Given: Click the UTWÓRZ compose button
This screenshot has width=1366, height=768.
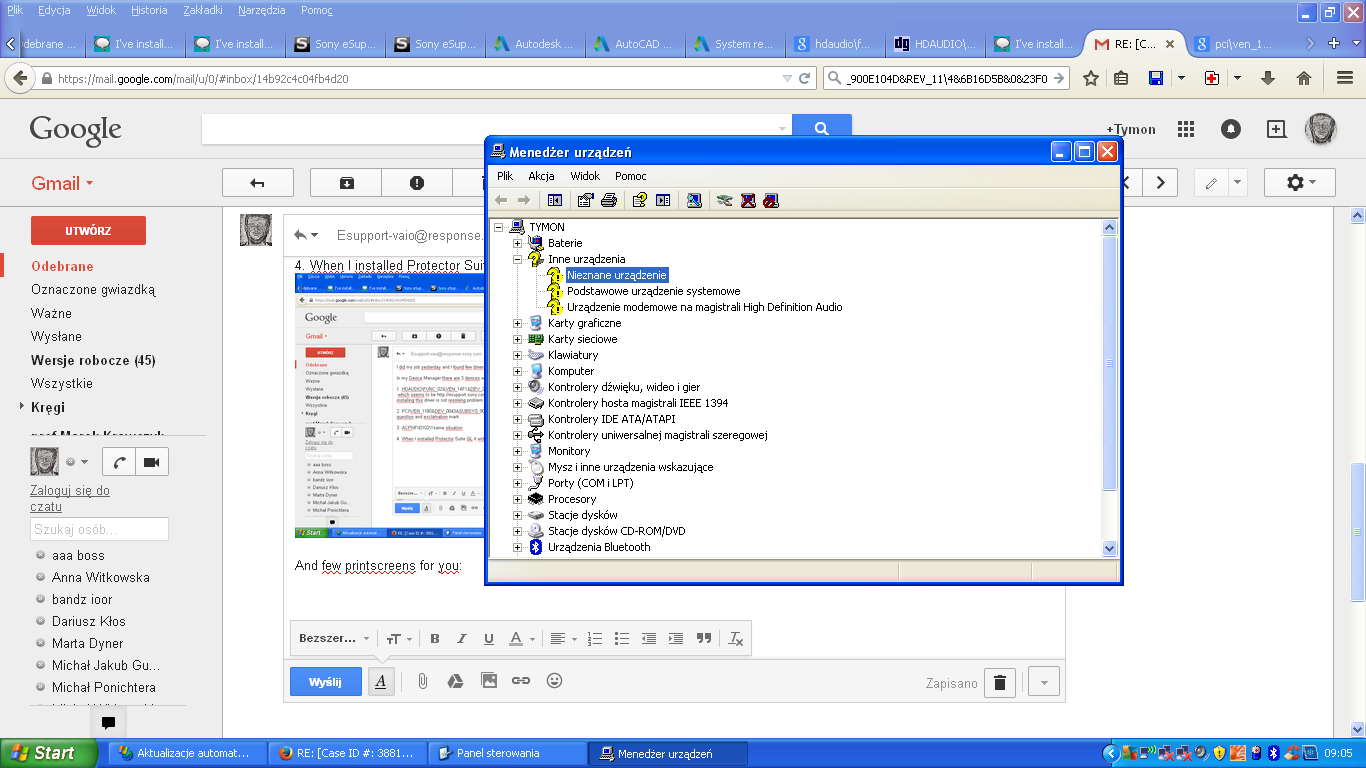Looking at the screenshot, I should (88, 230).
